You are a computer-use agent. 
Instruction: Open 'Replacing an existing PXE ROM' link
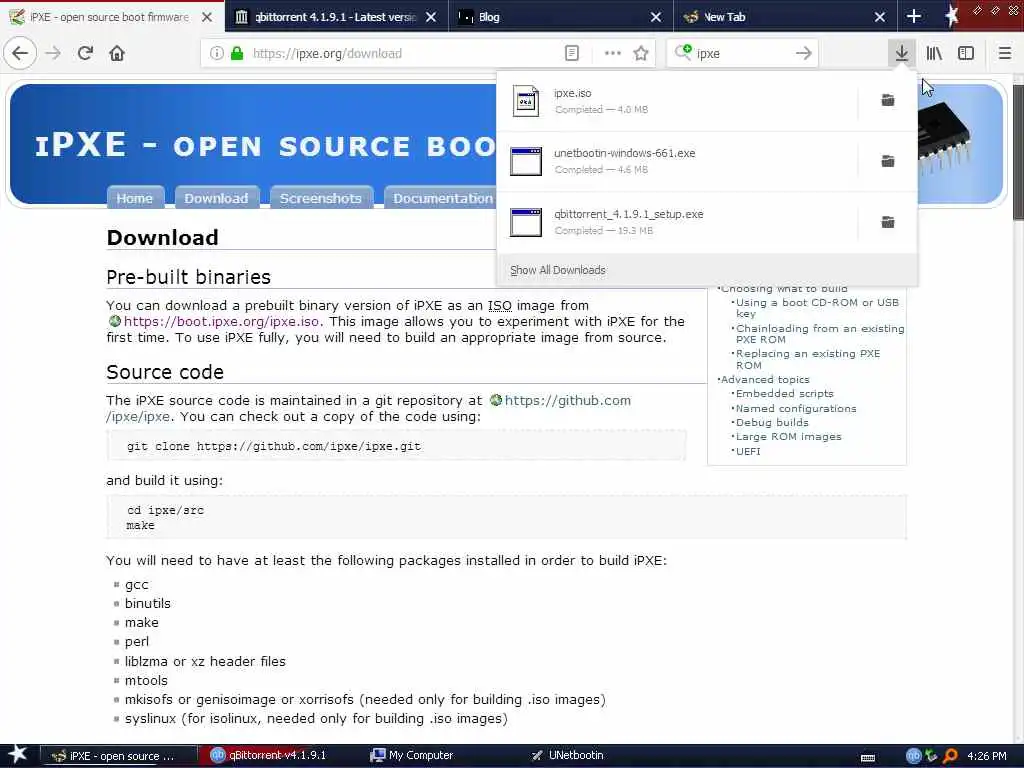tap(808, 359)
